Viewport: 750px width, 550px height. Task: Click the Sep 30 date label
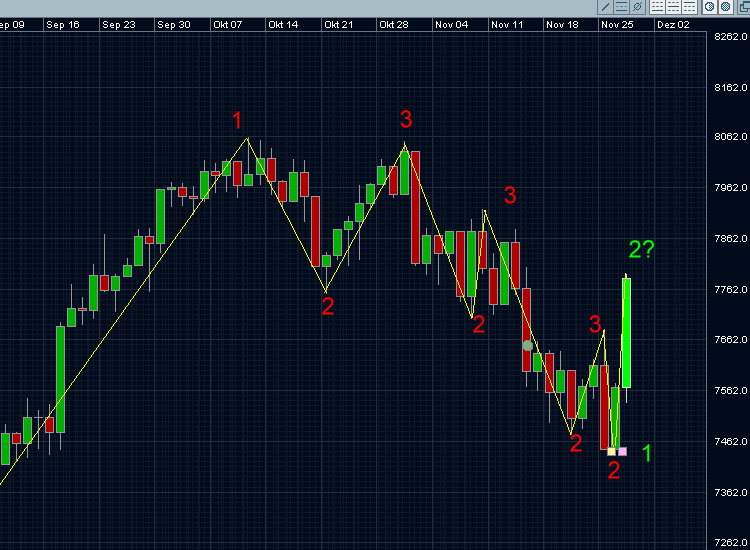(x=174, y=25)
